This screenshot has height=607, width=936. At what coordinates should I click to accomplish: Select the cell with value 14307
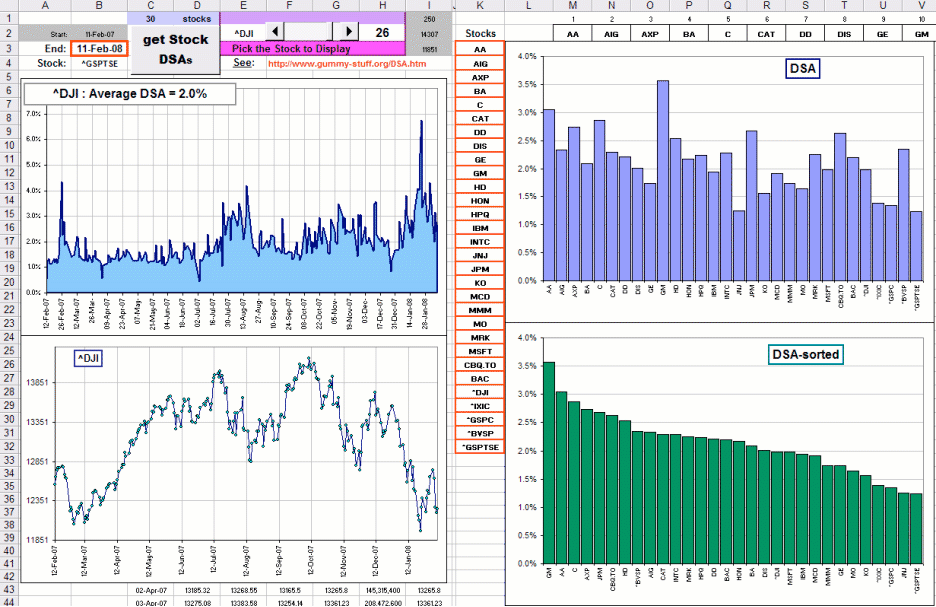tap(429, 34)
